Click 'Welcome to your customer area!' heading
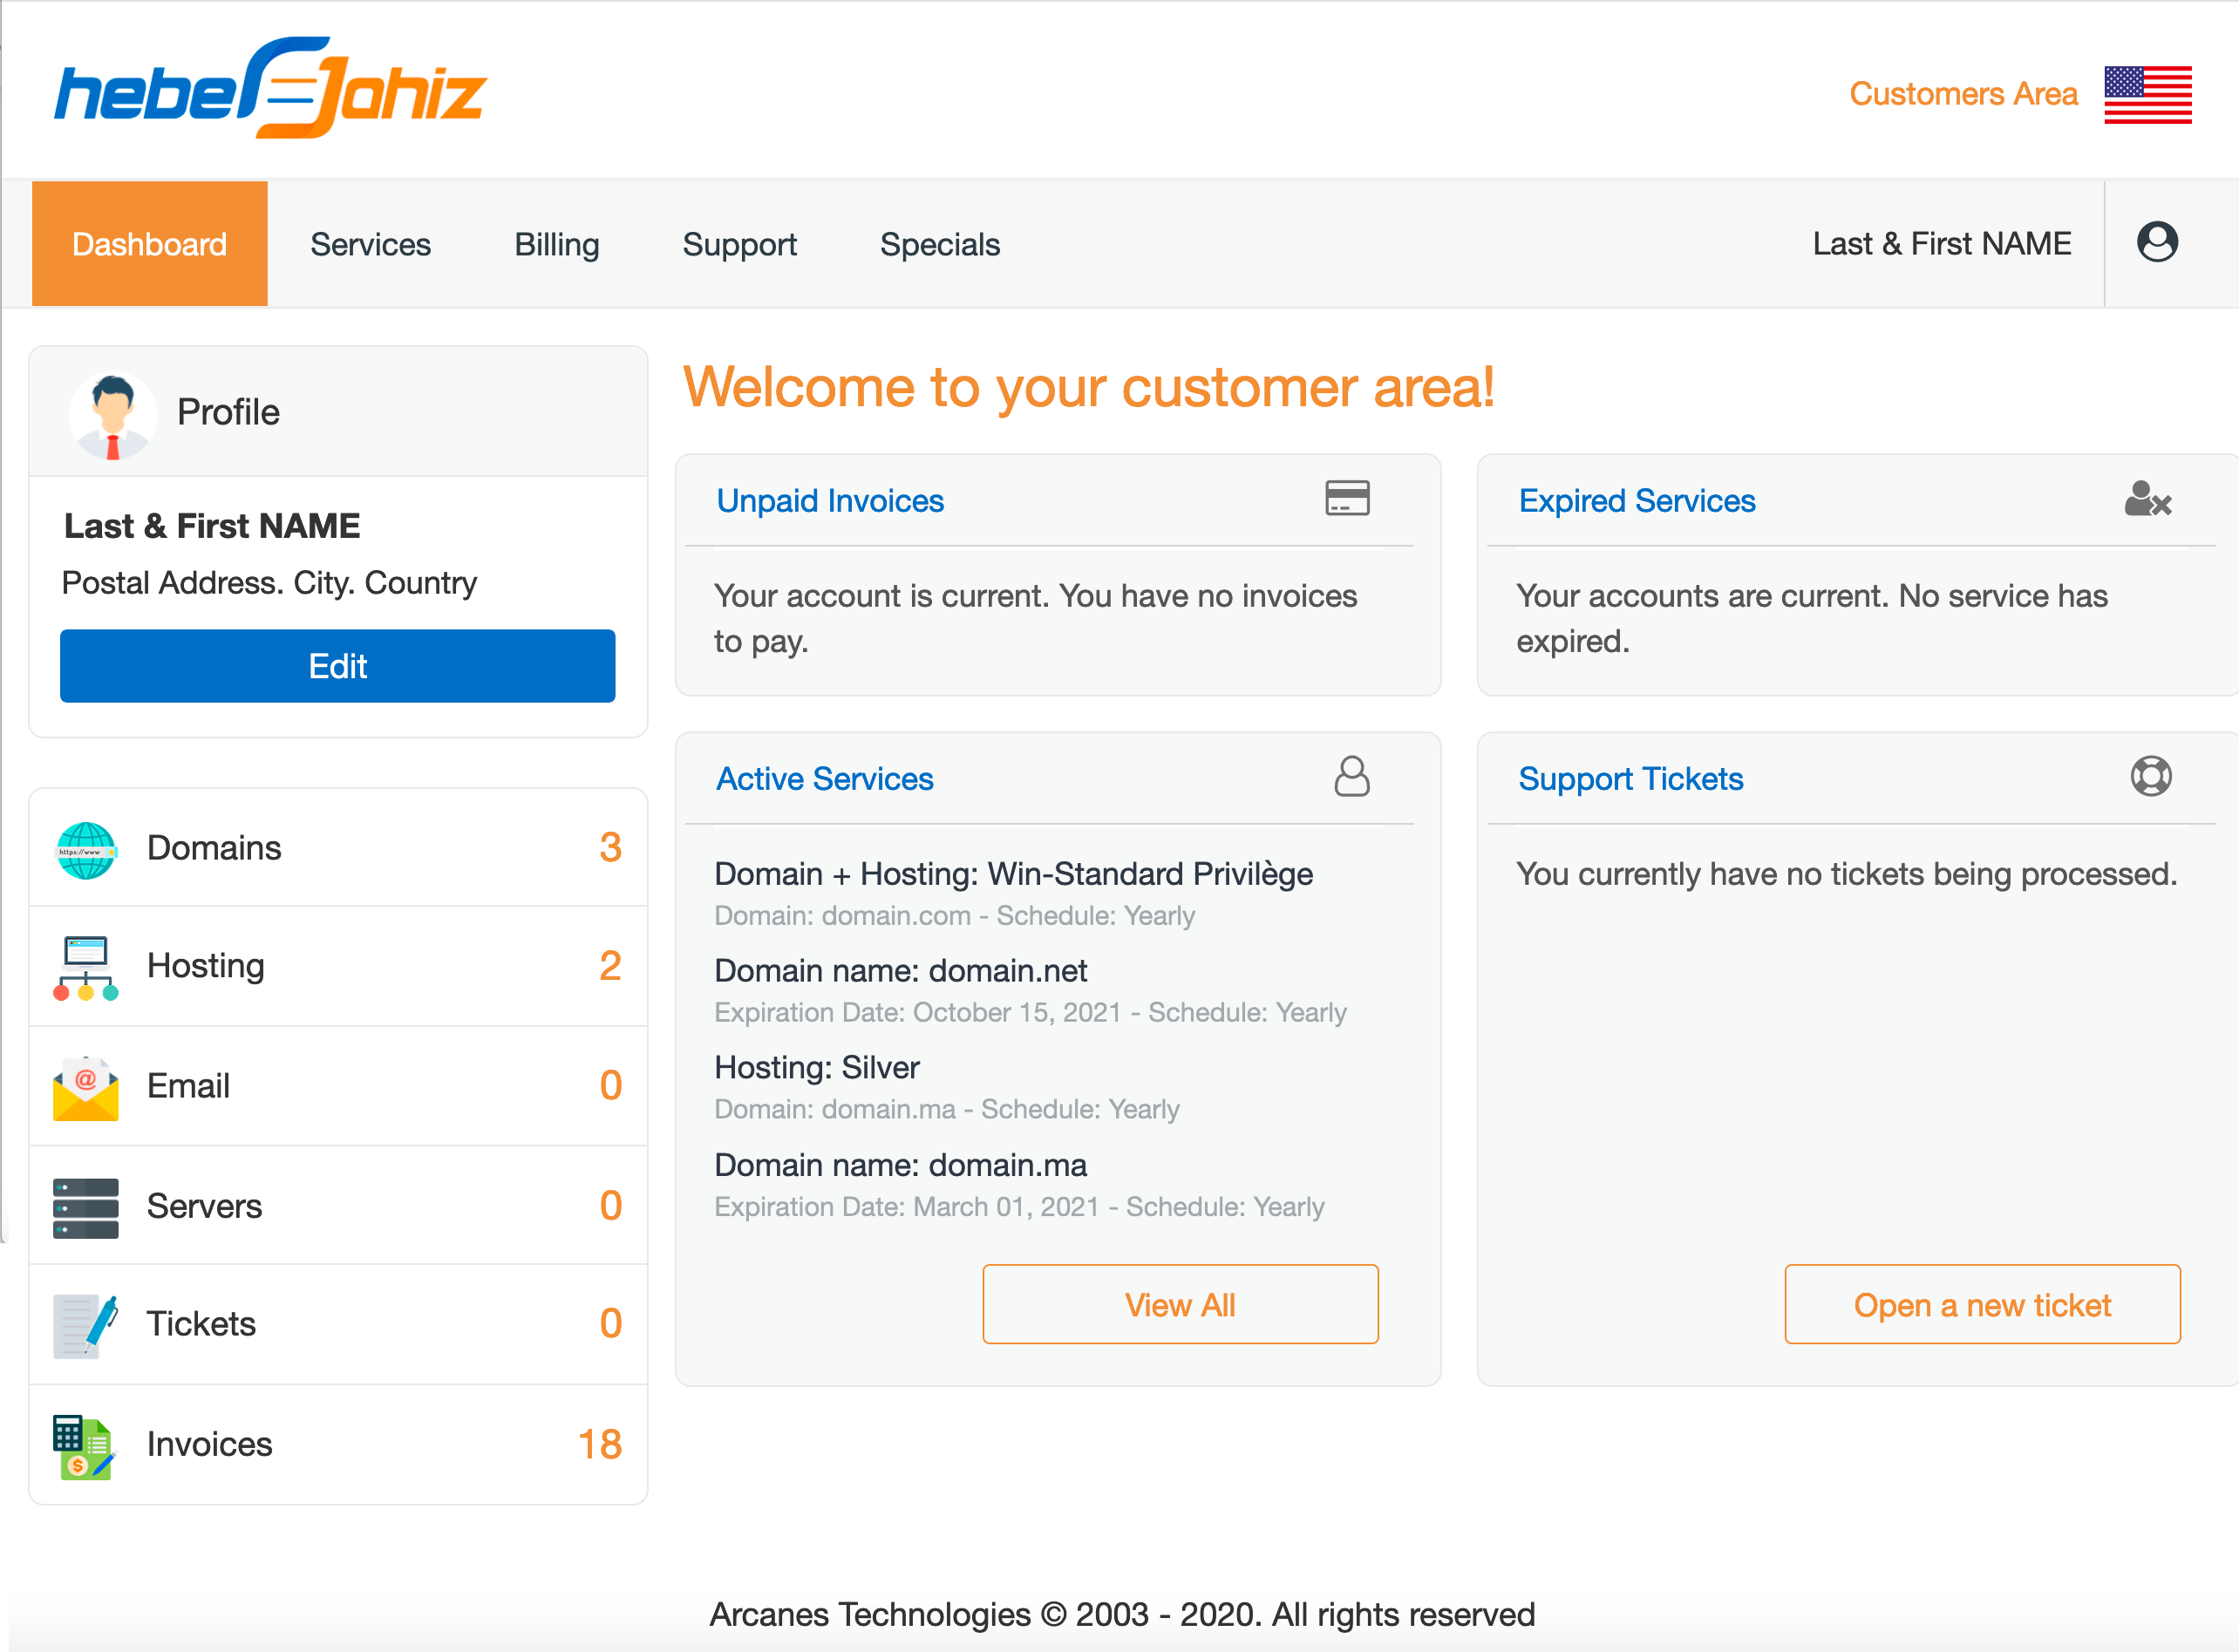Viewport: 2239px width, 1652px height. click(1089, 387)
